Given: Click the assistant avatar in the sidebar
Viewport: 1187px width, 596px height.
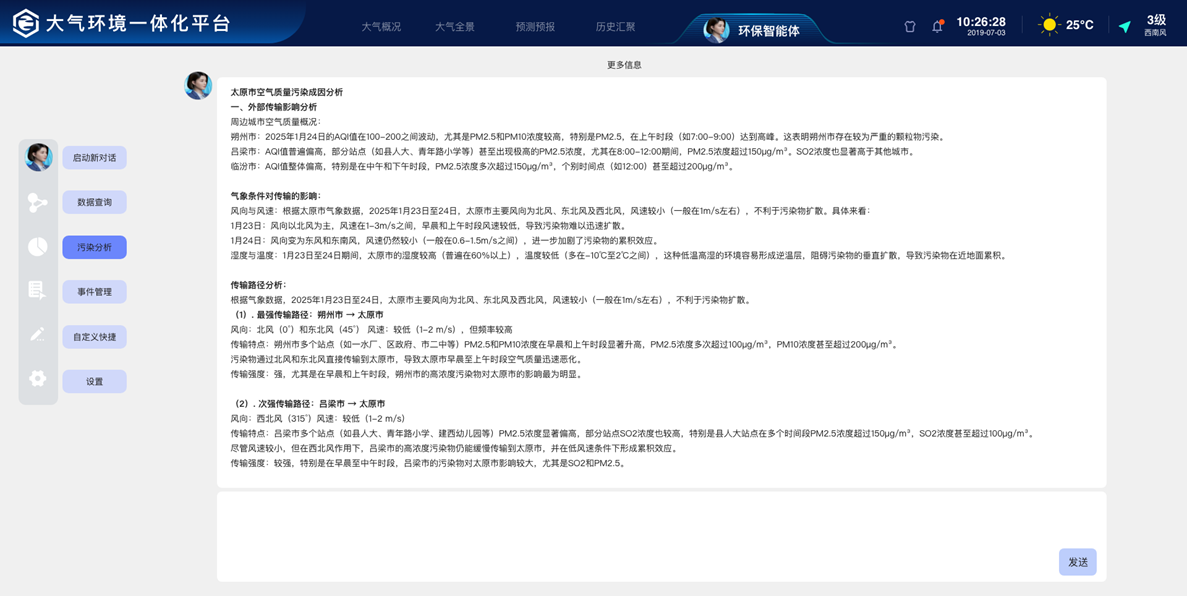Looking at the screenshot, I should [x=38, y=157].
